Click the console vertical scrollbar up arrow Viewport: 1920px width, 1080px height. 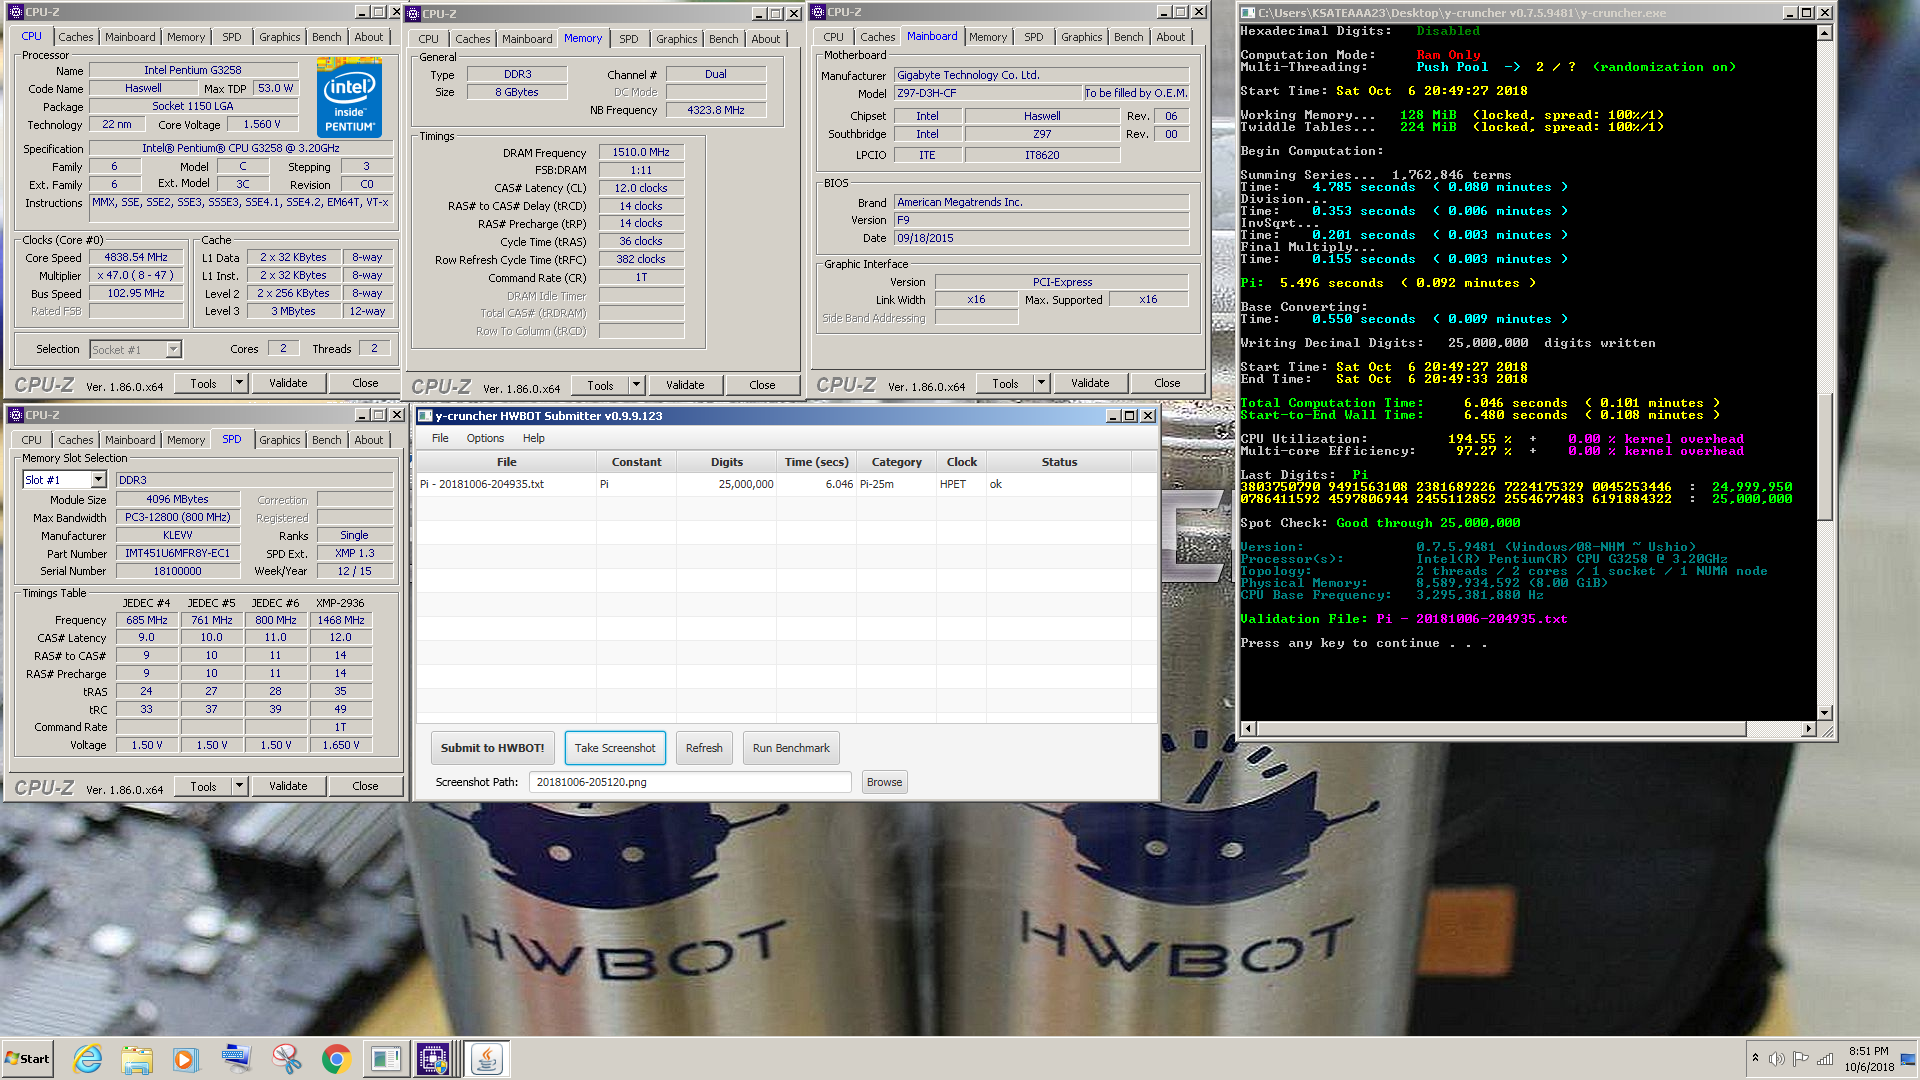tap(1825, 33)
